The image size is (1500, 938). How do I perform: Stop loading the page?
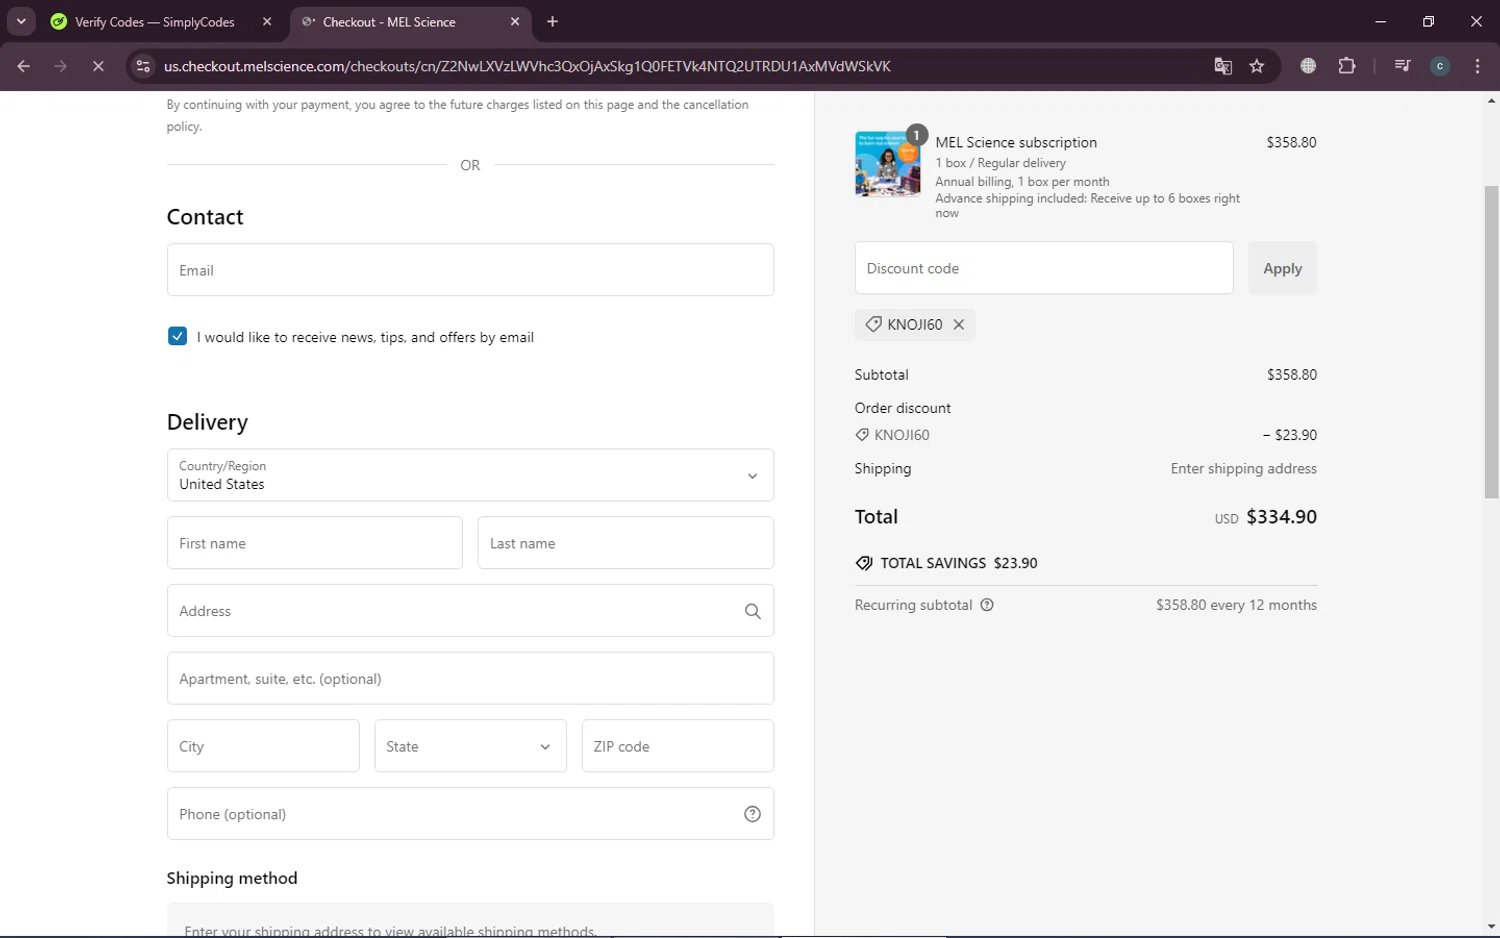[x=98, y=66]
